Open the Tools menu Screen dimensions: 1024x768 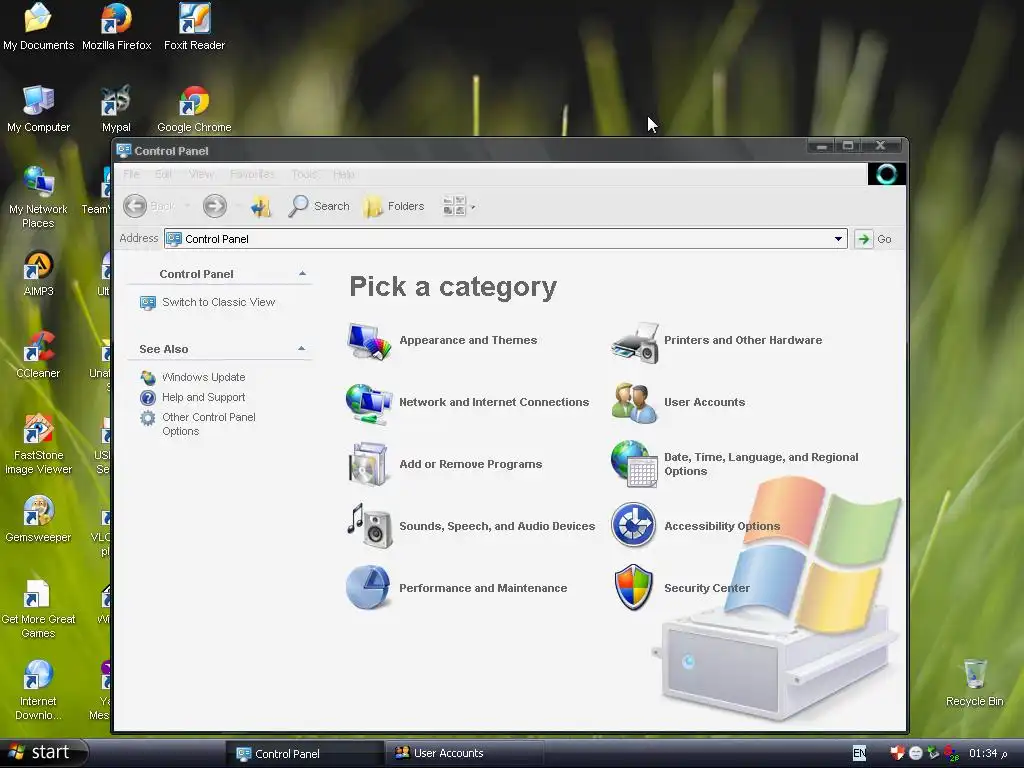304,174
